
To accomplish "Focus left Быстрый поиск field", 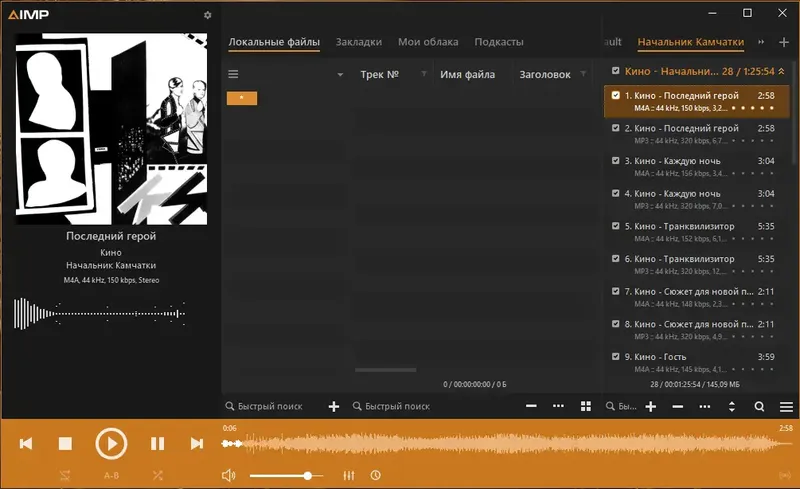I will (x=270, y=406).
